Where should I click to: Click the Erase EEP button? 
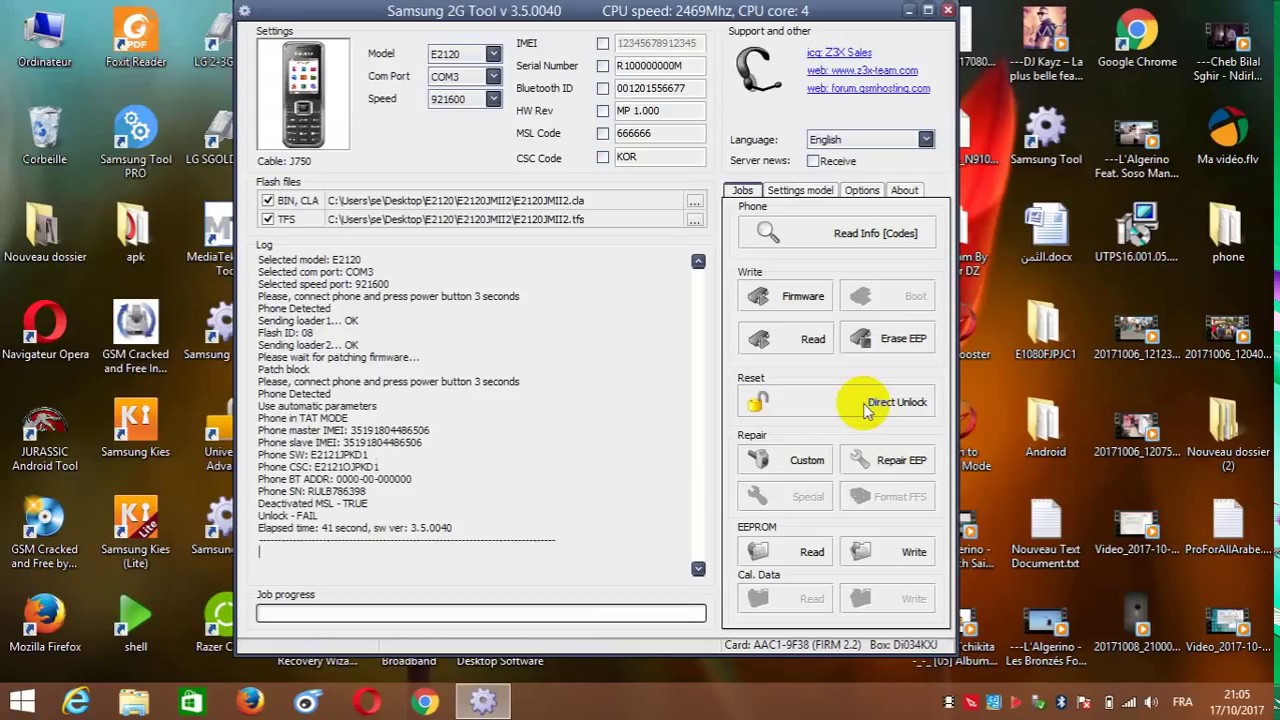coord(888,338)
